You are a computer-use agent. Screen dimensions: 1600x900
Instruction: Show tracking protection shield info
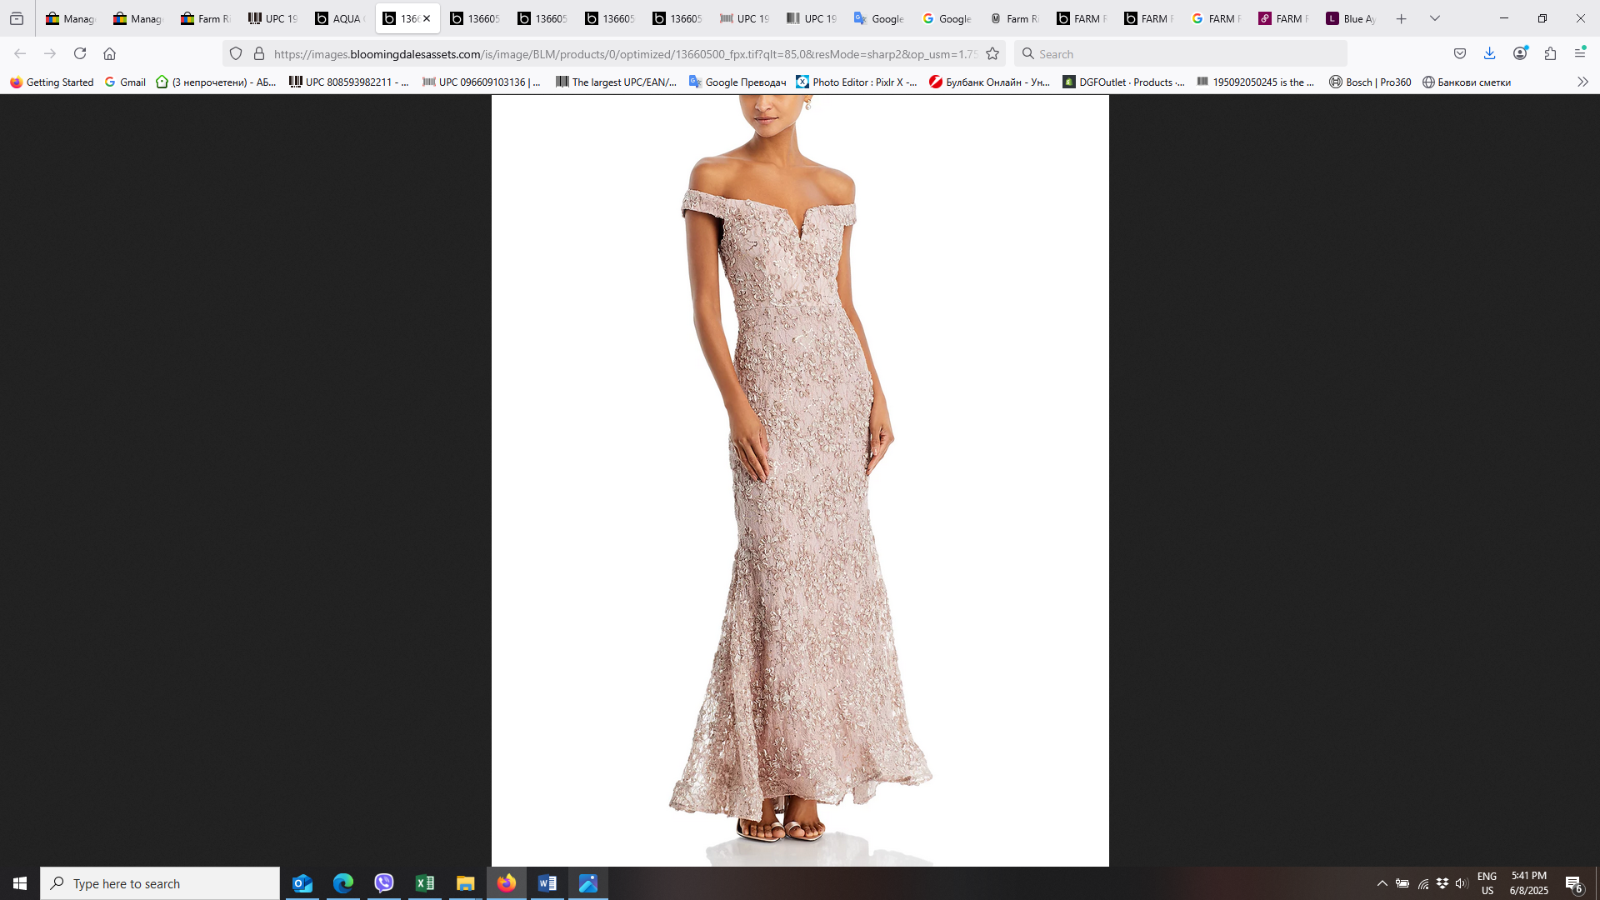[236, 54]
